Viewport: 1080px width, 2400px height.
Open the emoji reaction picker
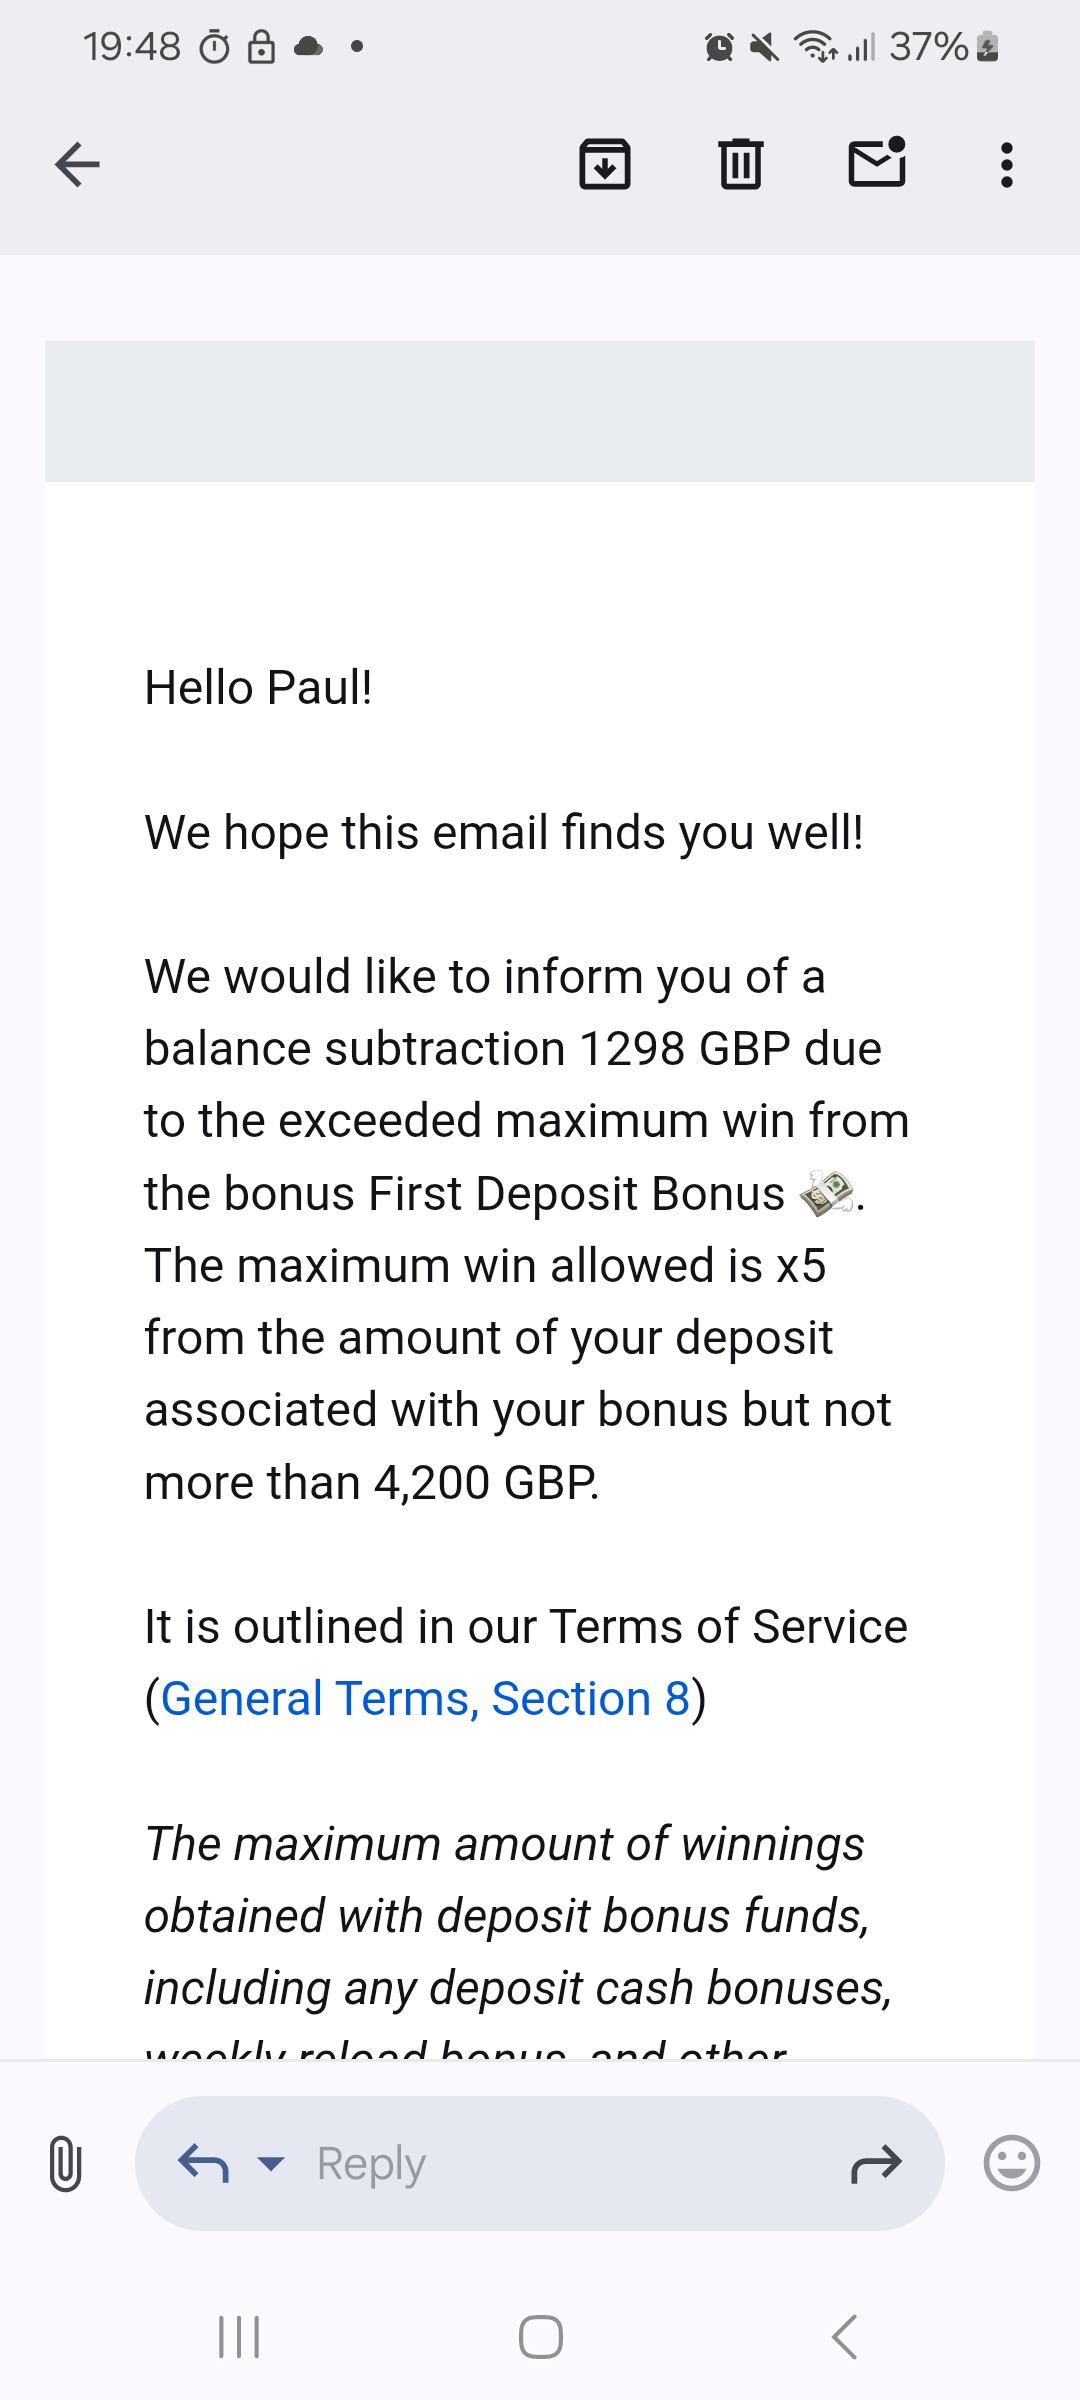tap(1011, 2163)
